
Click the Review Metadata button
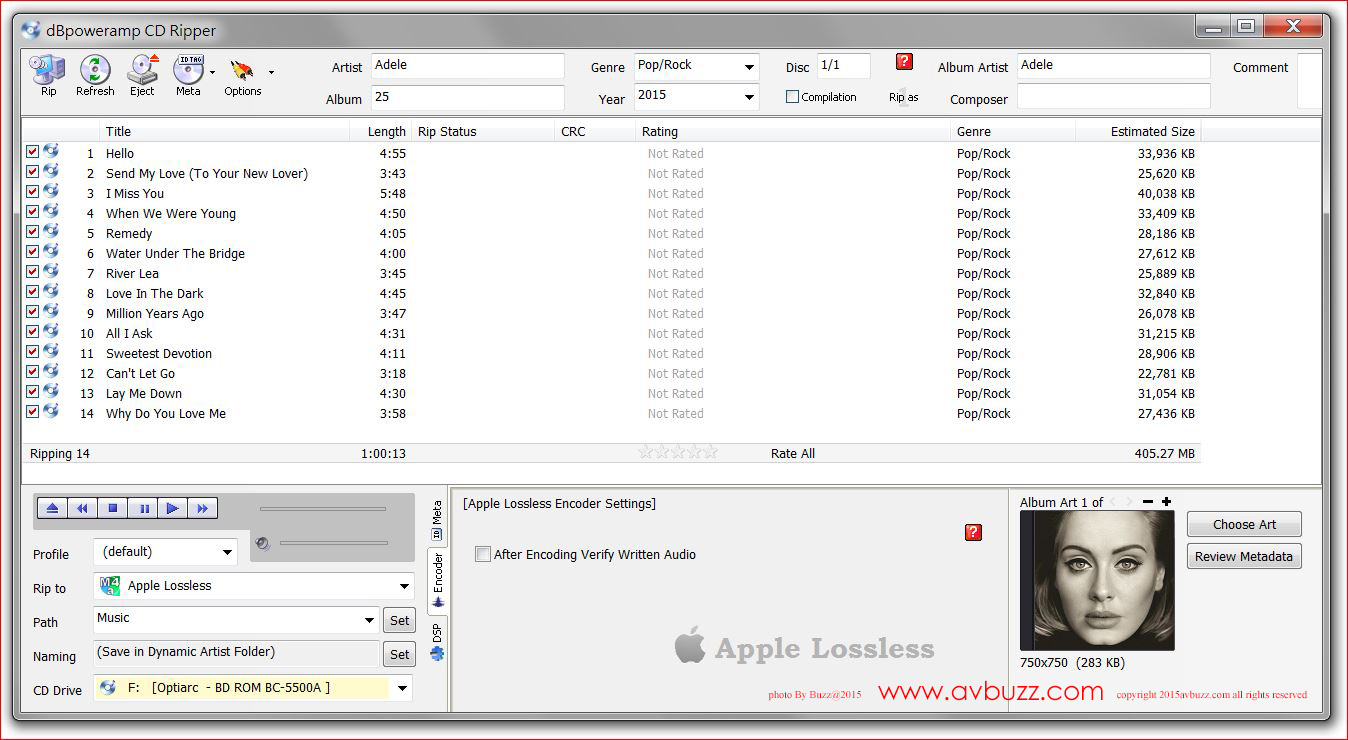1243,556
